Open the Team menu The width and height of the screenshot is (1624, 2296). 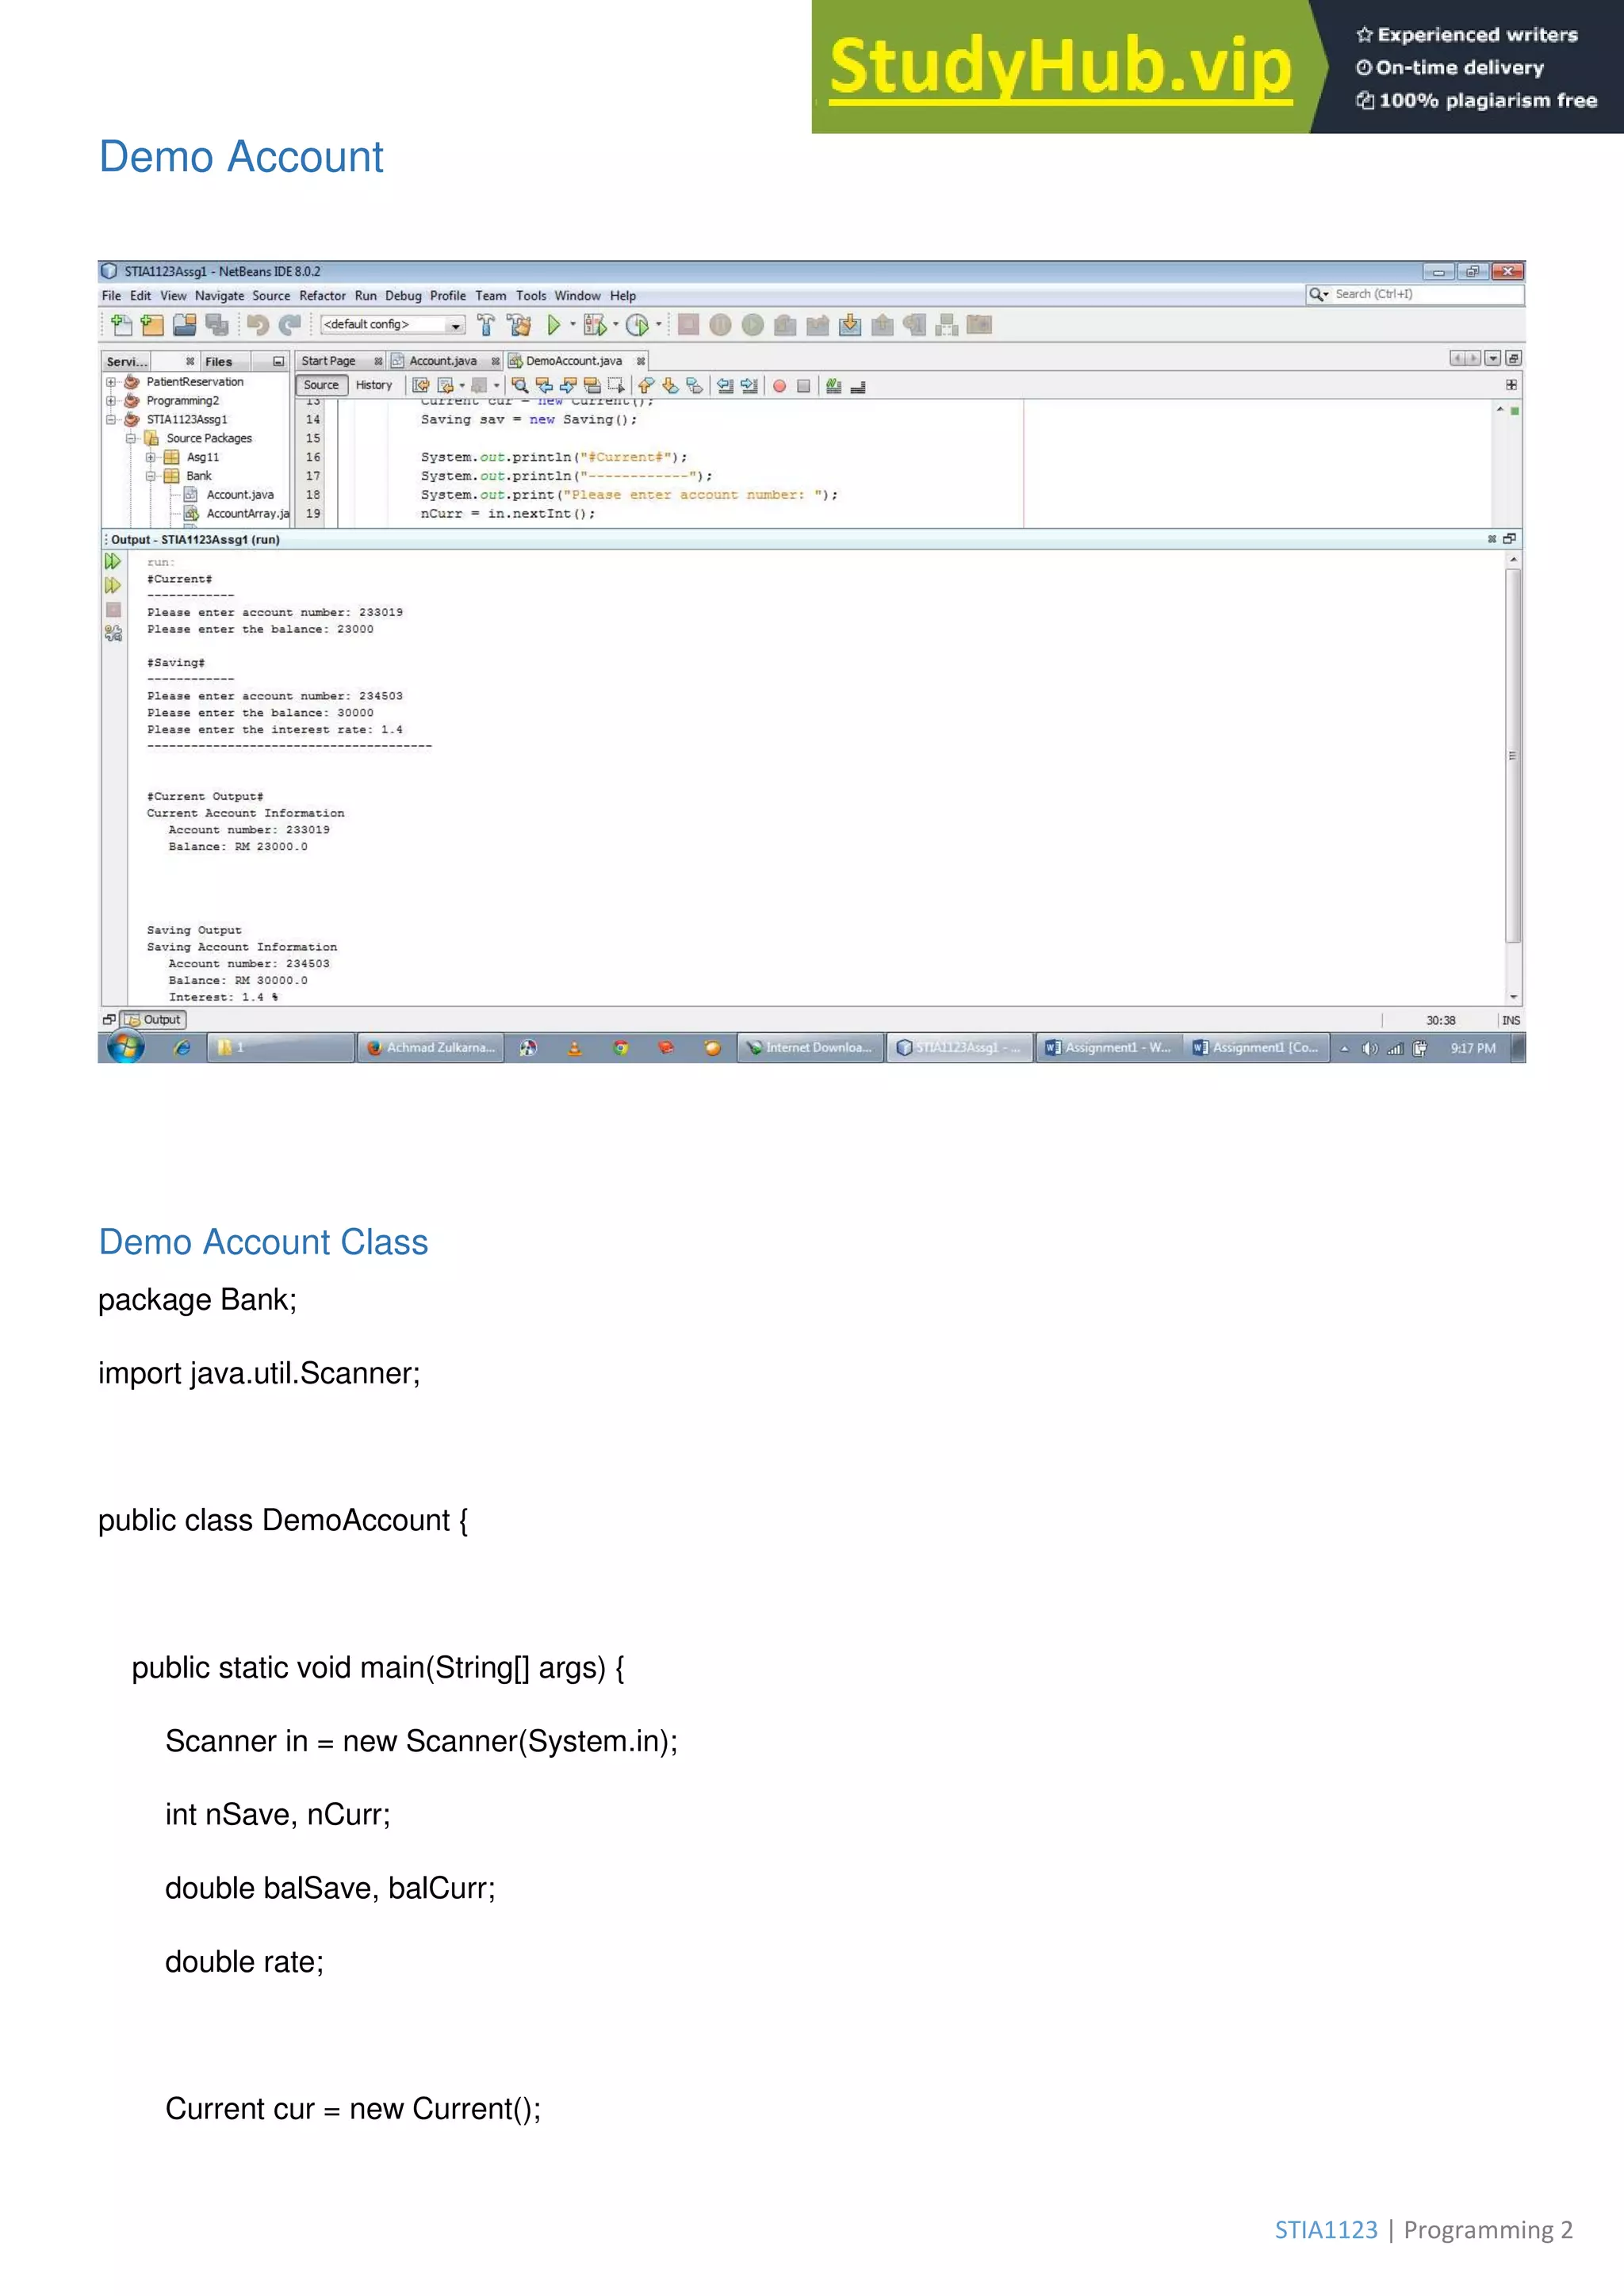click(x=490, y=296)
